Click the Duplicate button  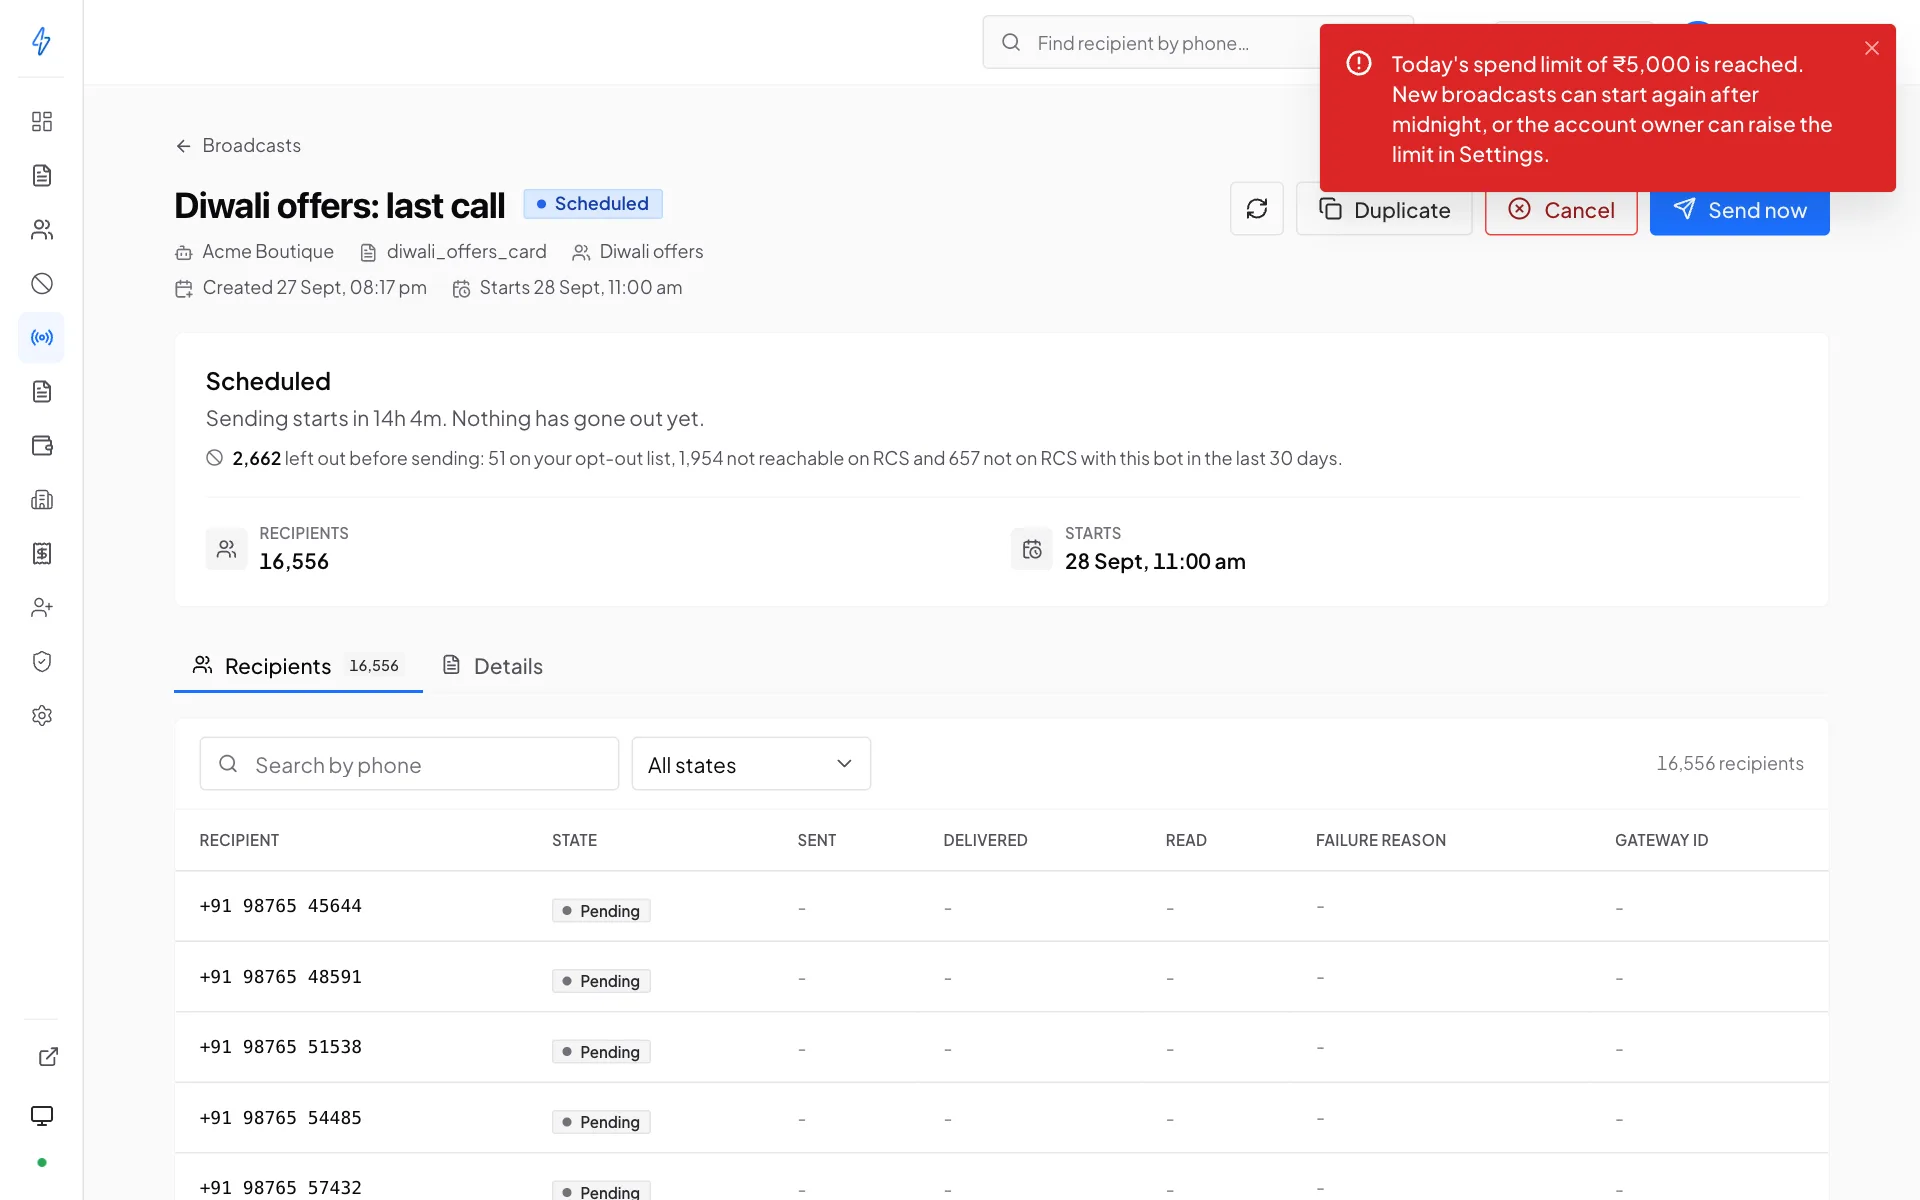[1384, 209]
